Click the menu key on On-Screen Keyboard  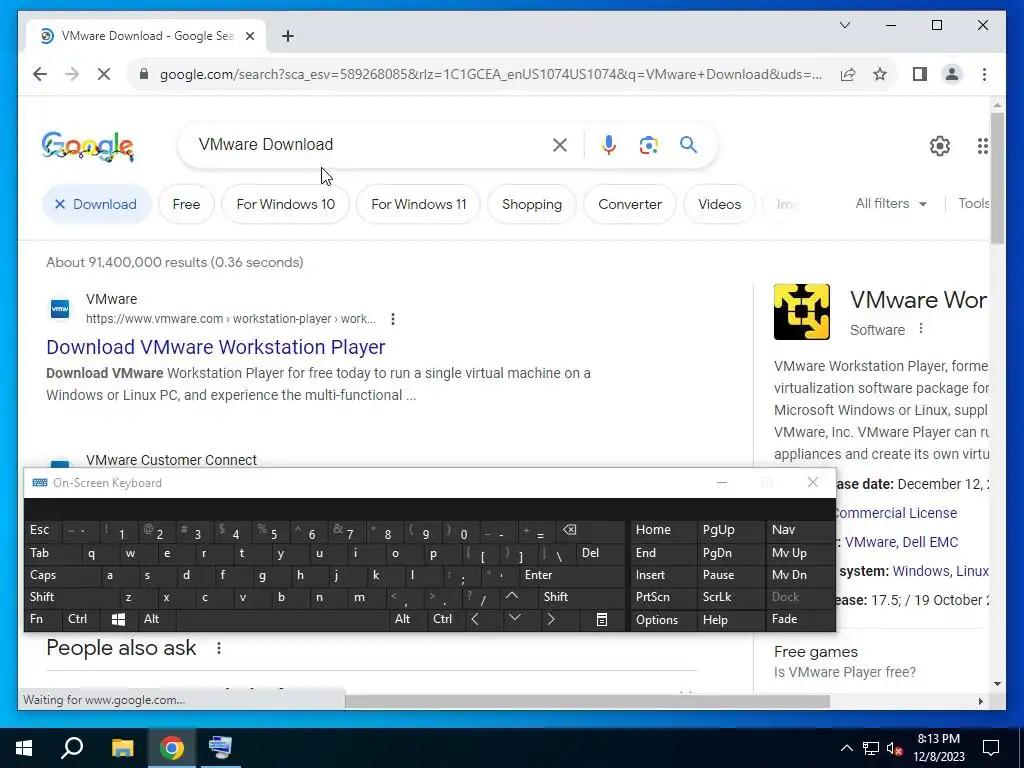coord(601,619)
